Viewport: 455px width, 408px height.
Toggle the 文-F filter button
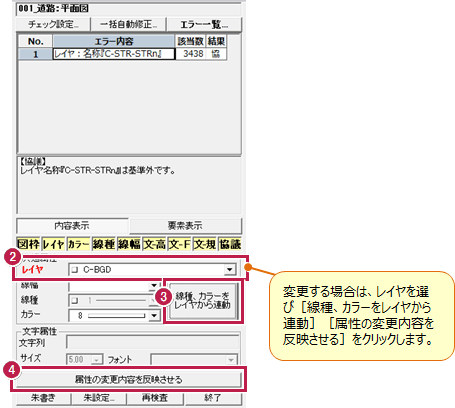coord(180,244)
